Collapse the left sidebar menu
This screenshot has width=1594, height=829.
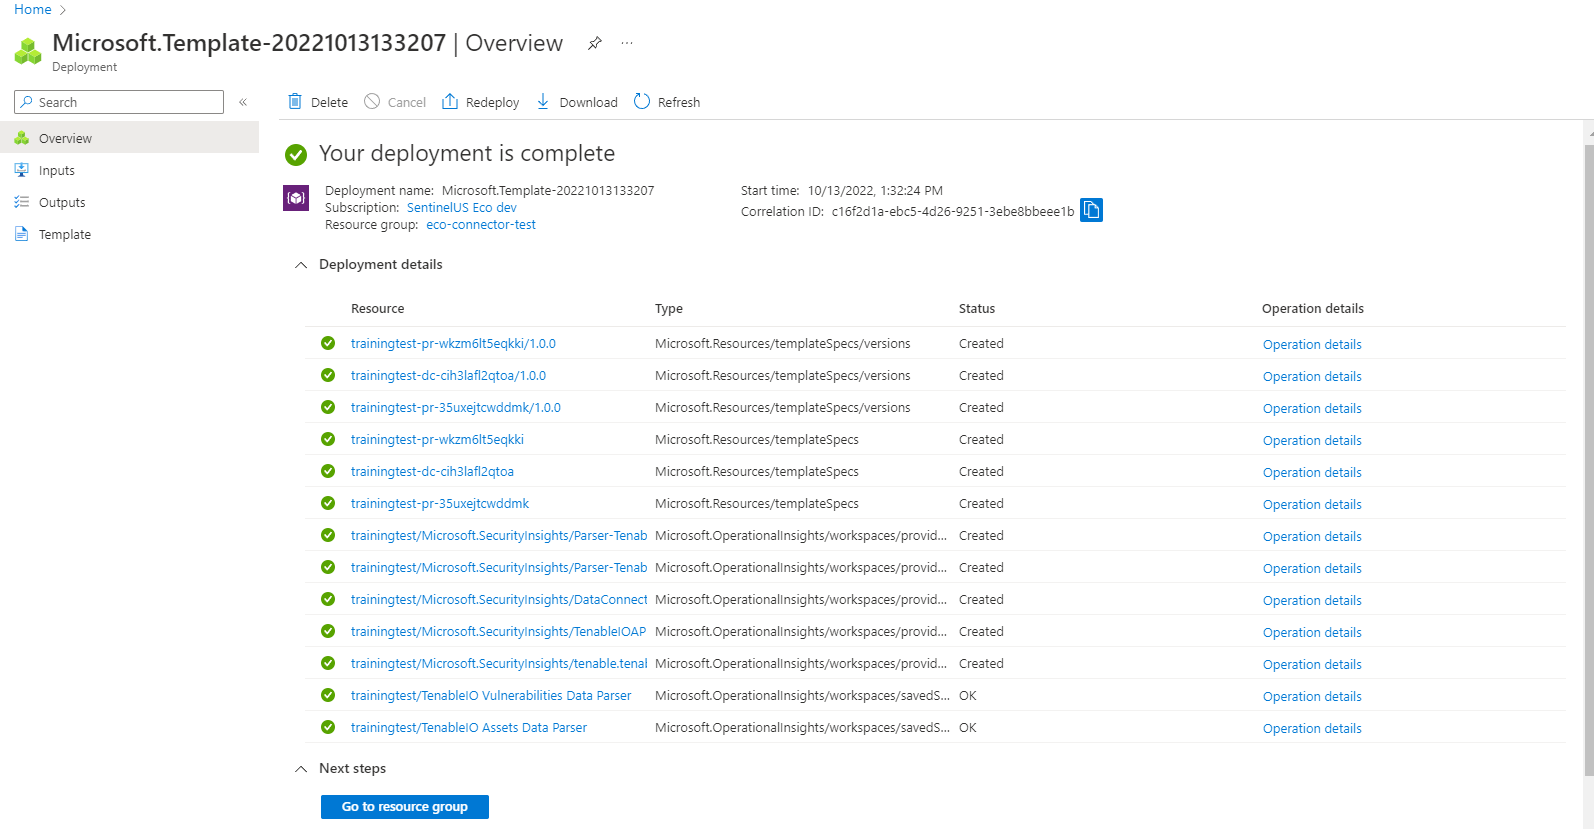pos(243,102)
